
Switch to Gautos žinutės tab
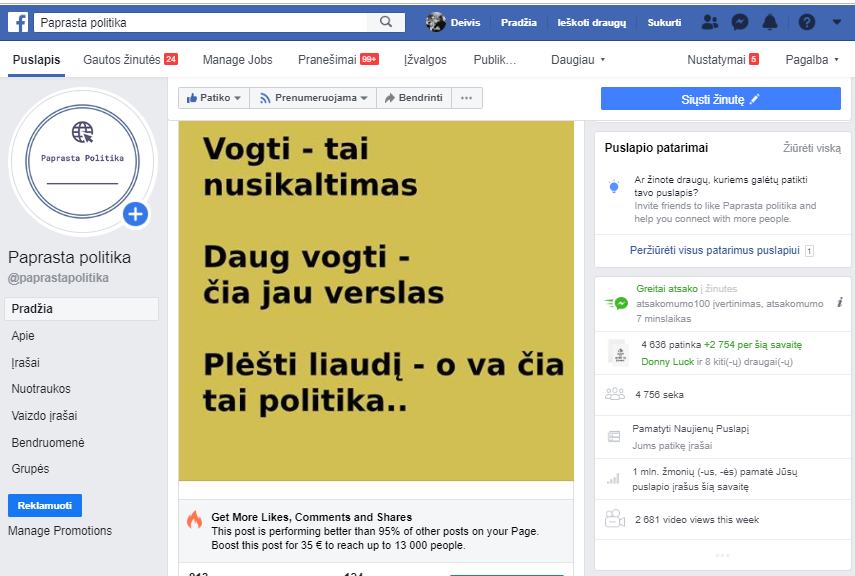pos(130,60)
